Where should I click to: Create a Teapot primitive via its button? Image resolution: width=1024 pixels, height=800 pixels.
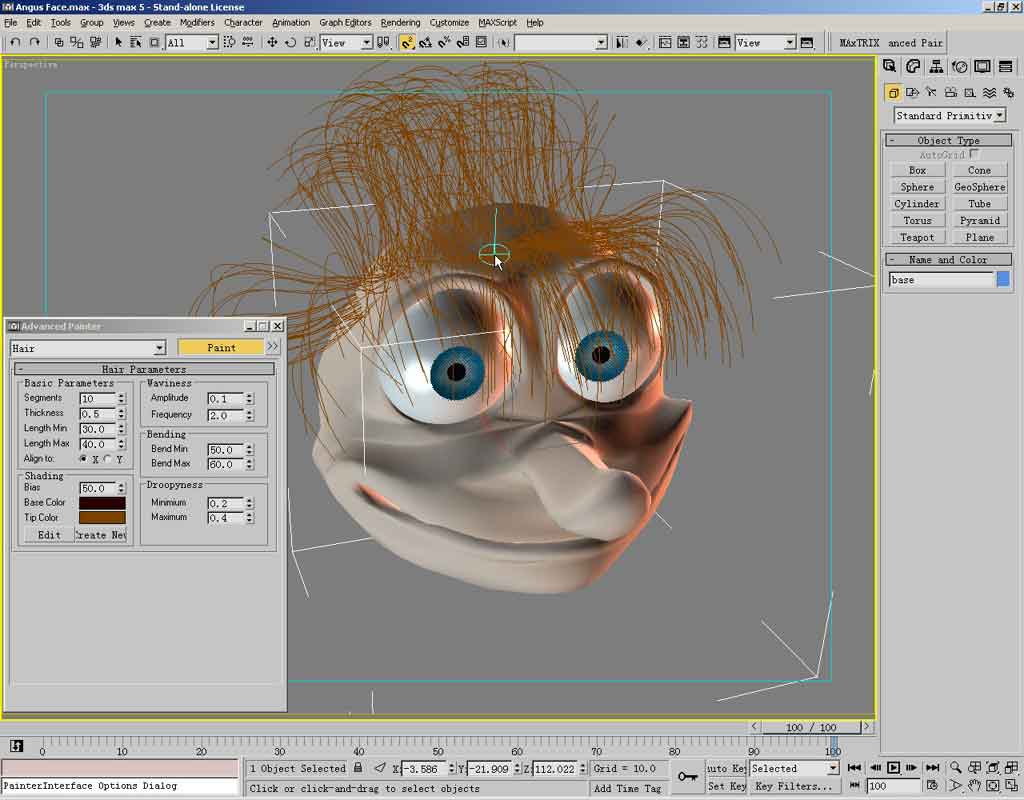[x=917, y=237]
